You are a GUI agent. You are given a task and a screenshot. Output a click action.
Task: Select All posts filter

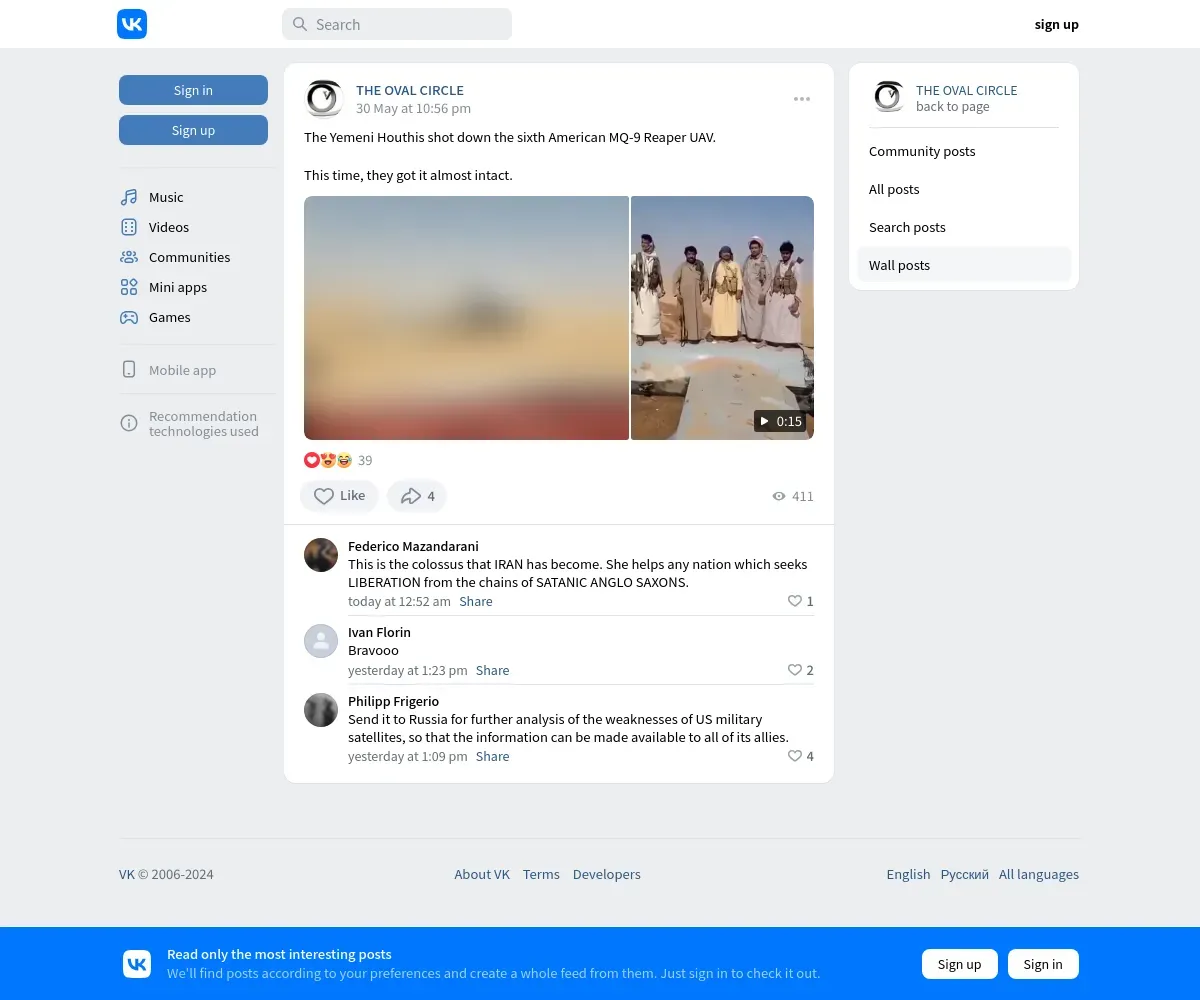point(964,189)
